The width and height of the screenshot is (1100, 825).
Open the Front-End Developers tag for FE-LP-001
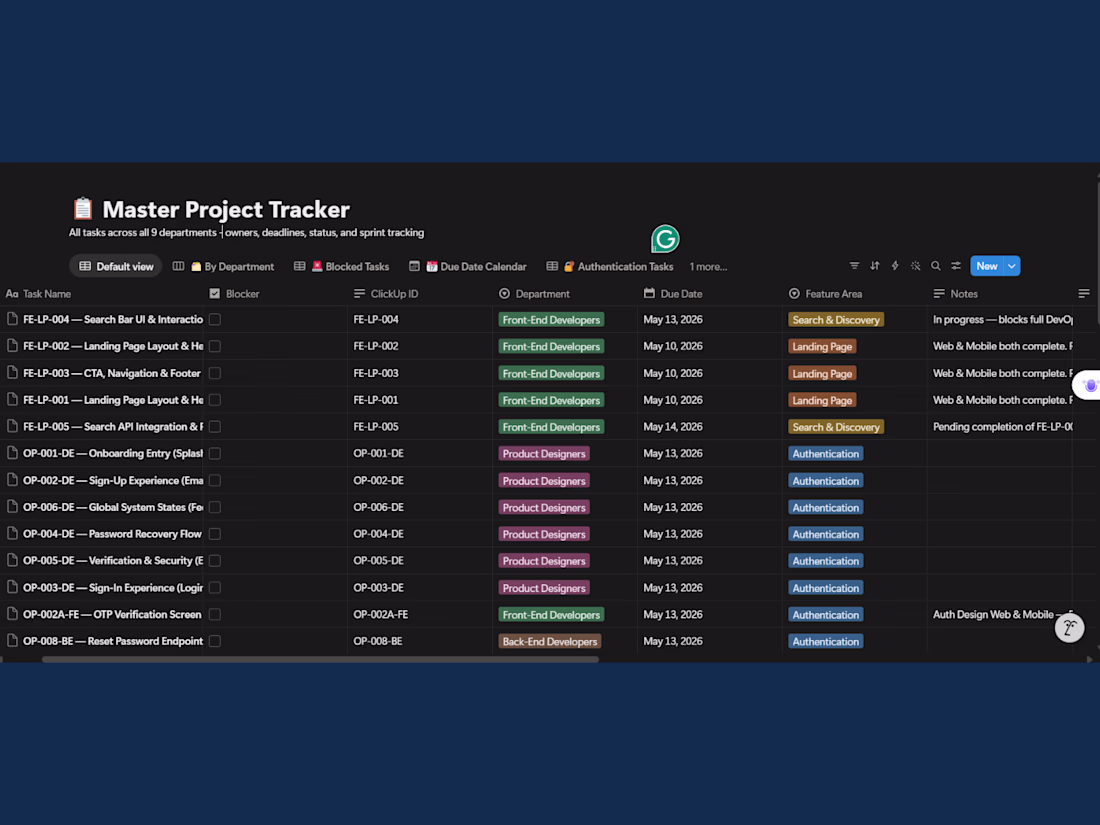[551, 400]
